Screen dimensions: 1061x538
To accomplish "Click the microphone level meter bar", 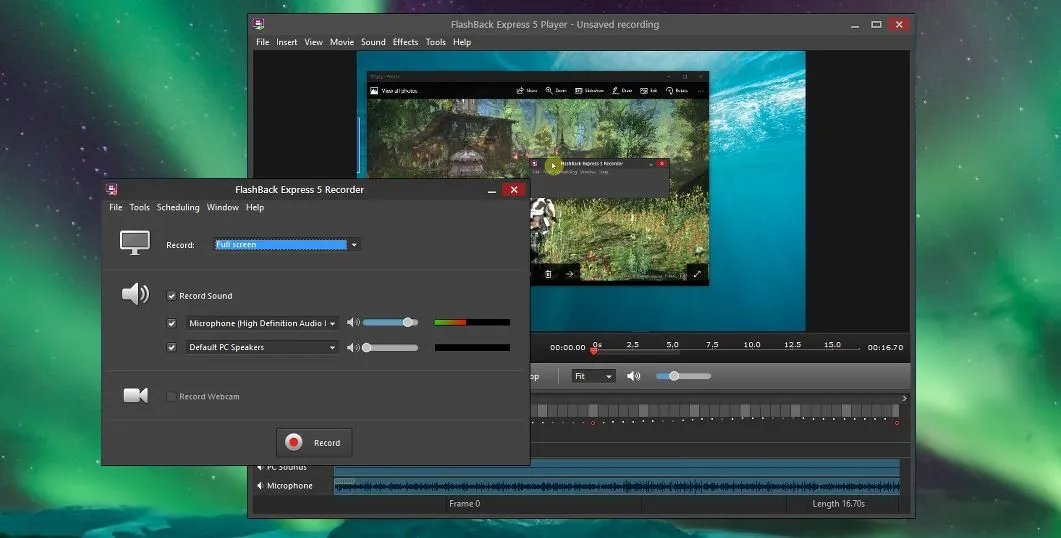I will tap(472, 322).
